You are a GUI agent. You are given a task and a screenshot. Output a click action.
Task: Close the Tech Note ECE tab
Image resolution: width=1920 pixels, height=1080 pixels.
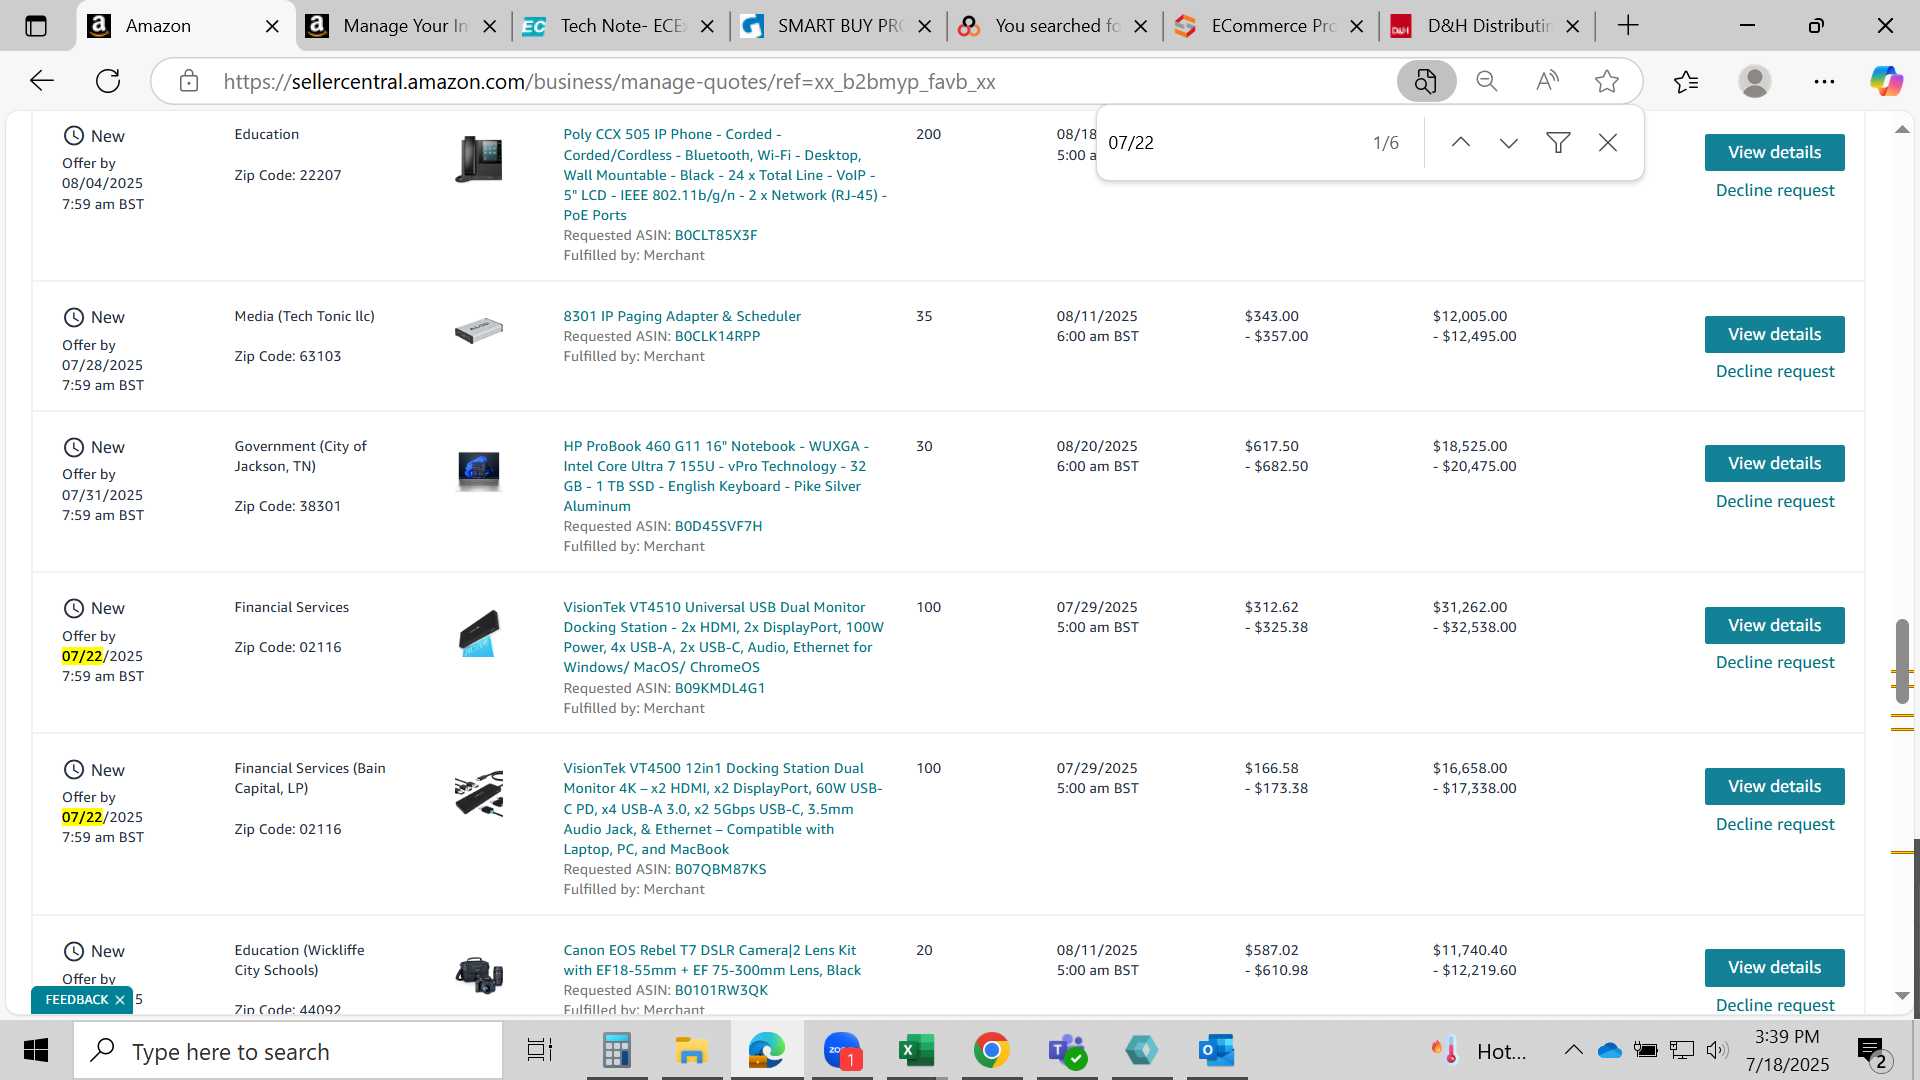(707, 27)
